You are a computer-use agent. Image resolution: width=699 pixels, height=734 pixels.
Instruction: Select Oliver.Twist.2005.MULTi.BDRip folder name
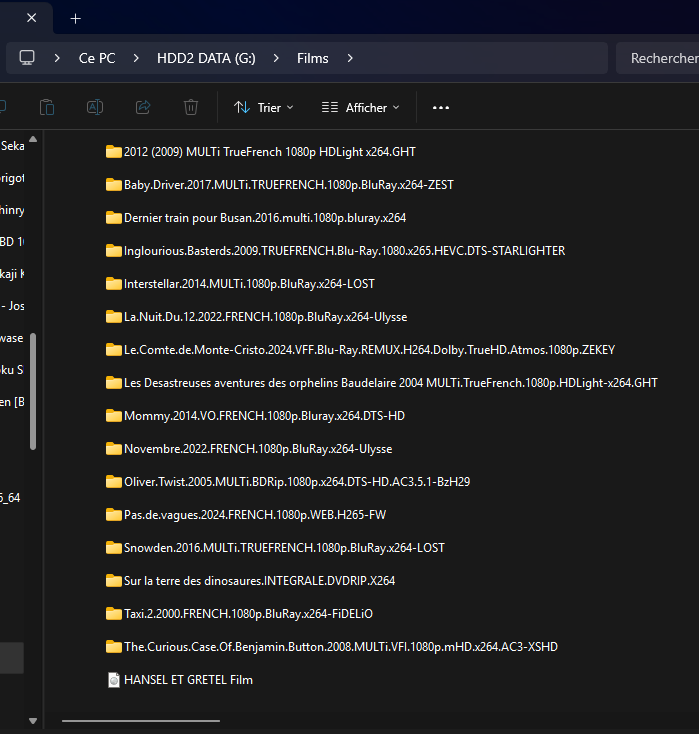pyautogui.click(x=297, y=482)
